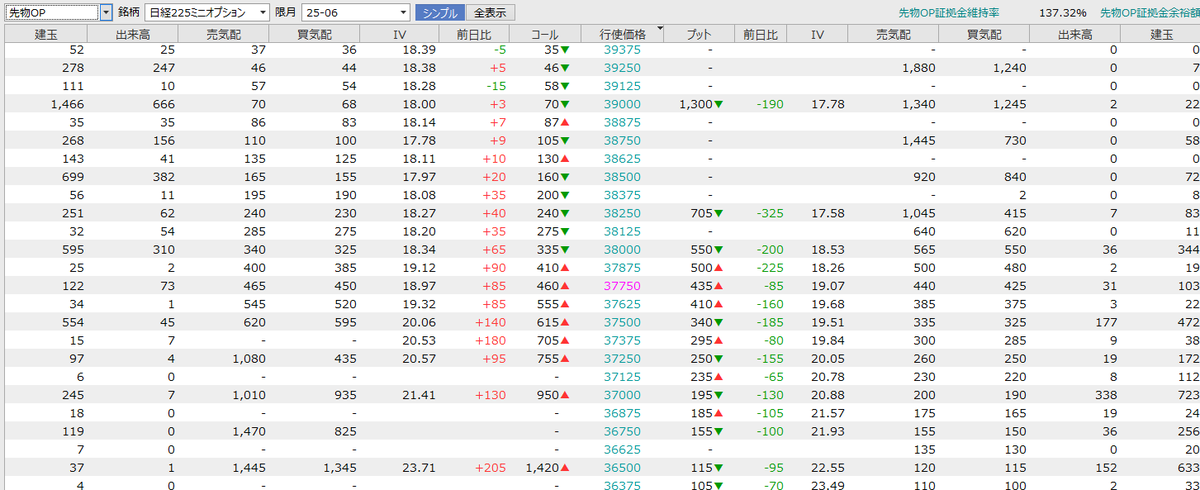The height and width of the screenshot is (490, 1200).
Task: Switch to シンプル view
Action: click(440, 13)
